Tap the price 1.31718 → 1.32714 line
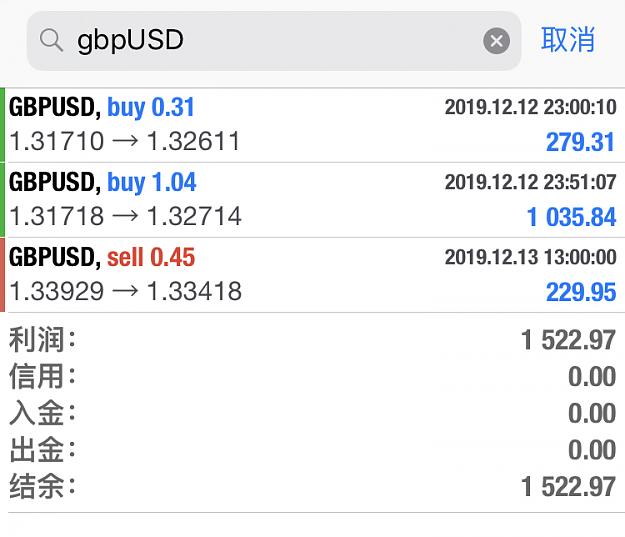The height and width of the screenshot is (537, 625). click(125, 216)
